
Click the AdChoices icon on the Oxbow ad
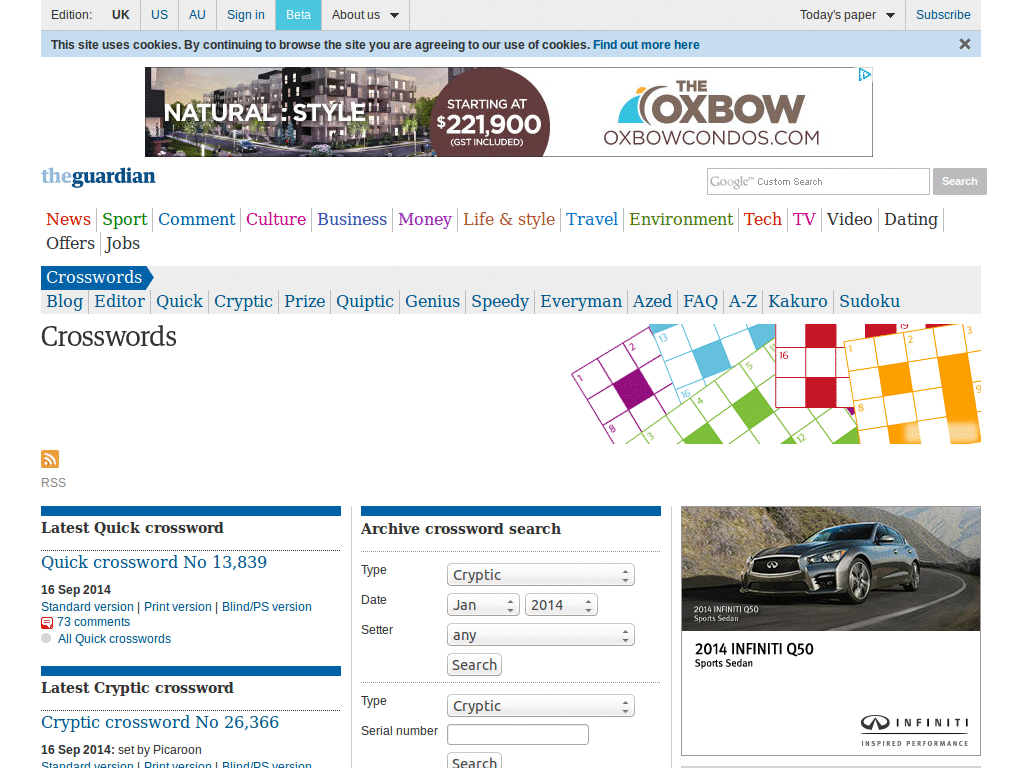[865, 75]
